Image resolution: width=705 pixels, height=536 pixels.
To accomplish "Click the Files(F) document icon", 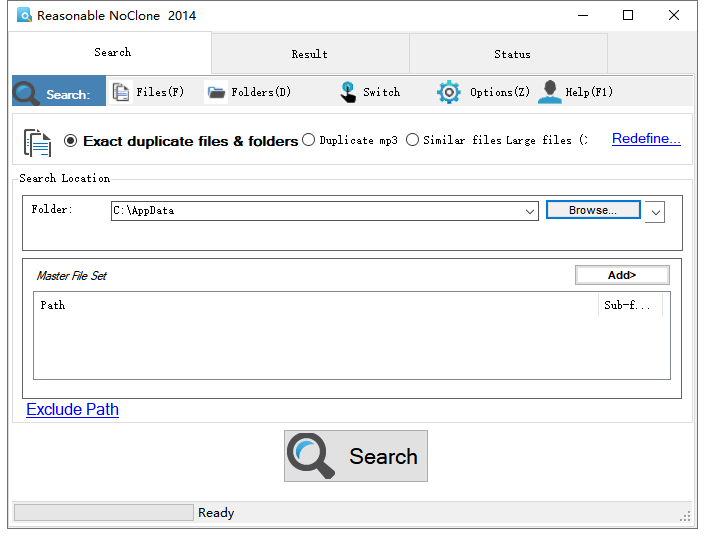I will coord(121,92).
